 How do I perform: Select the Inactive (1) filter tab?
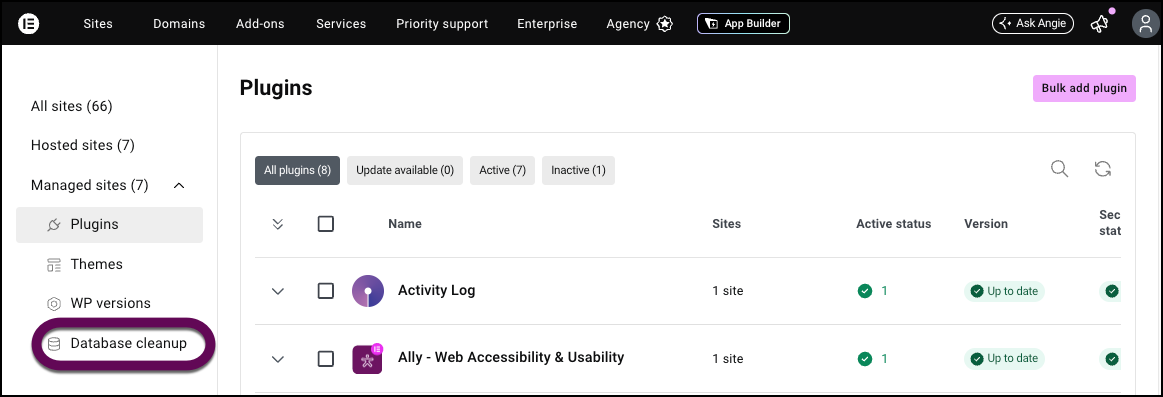point(579,170)
